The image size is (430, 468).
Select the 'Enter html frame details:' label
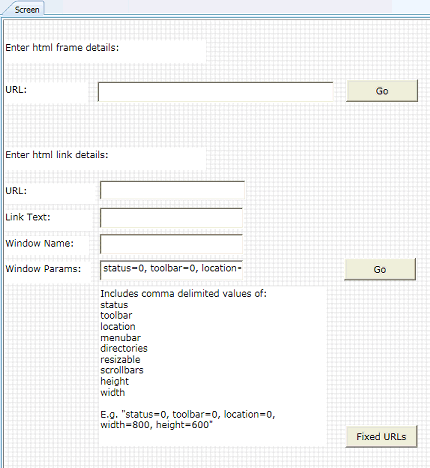coord(62,48)
